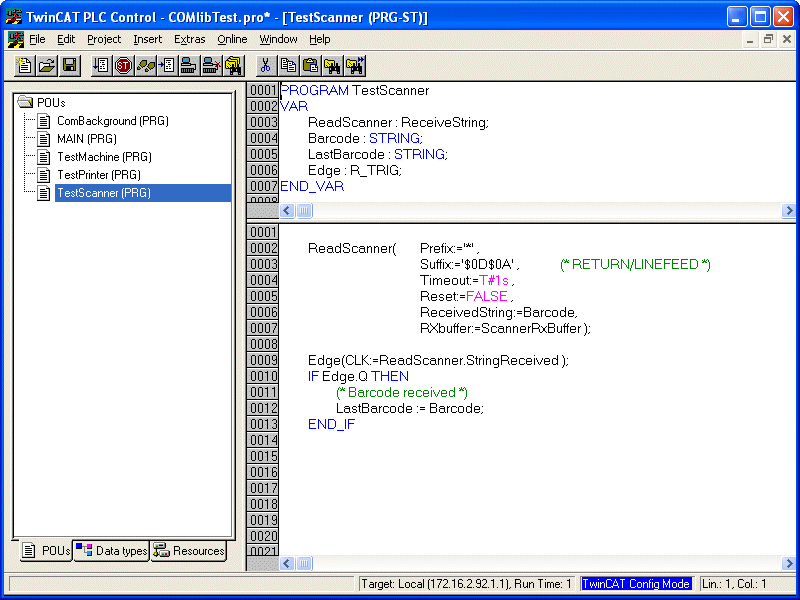Open the Insert menu
The image size is (800, 600).
point(147,39)
